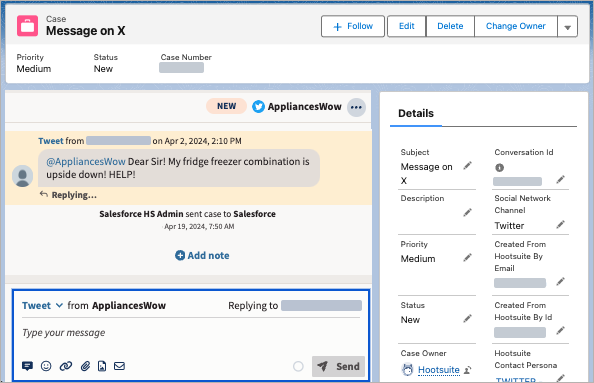Screen dimensions: 594x383
Task: Click the Send button
Action: point(338,366)
